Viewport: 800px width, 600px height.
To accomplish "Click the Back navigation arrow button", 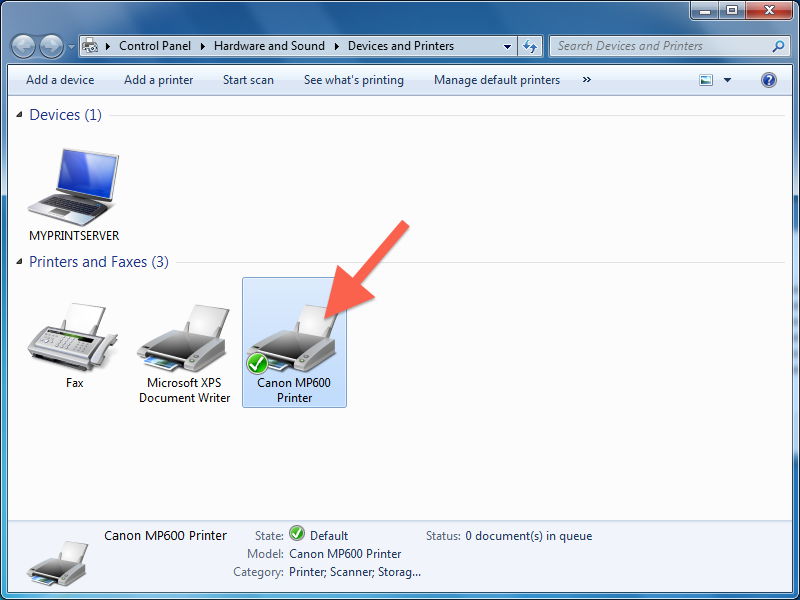I will coord(23,46).
